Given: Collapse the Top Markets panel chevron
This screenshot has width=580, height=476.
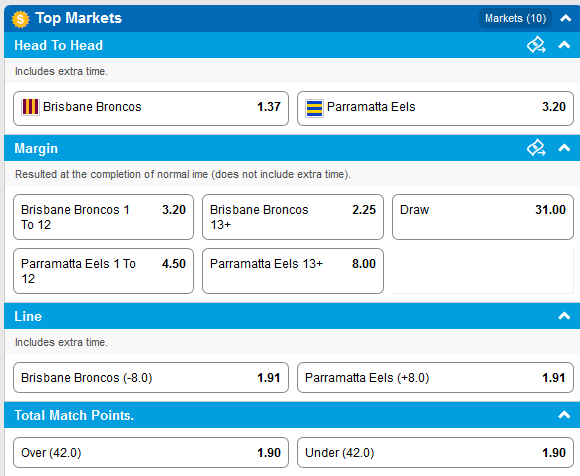Looking at the screenshot, I should coord(566,18).
